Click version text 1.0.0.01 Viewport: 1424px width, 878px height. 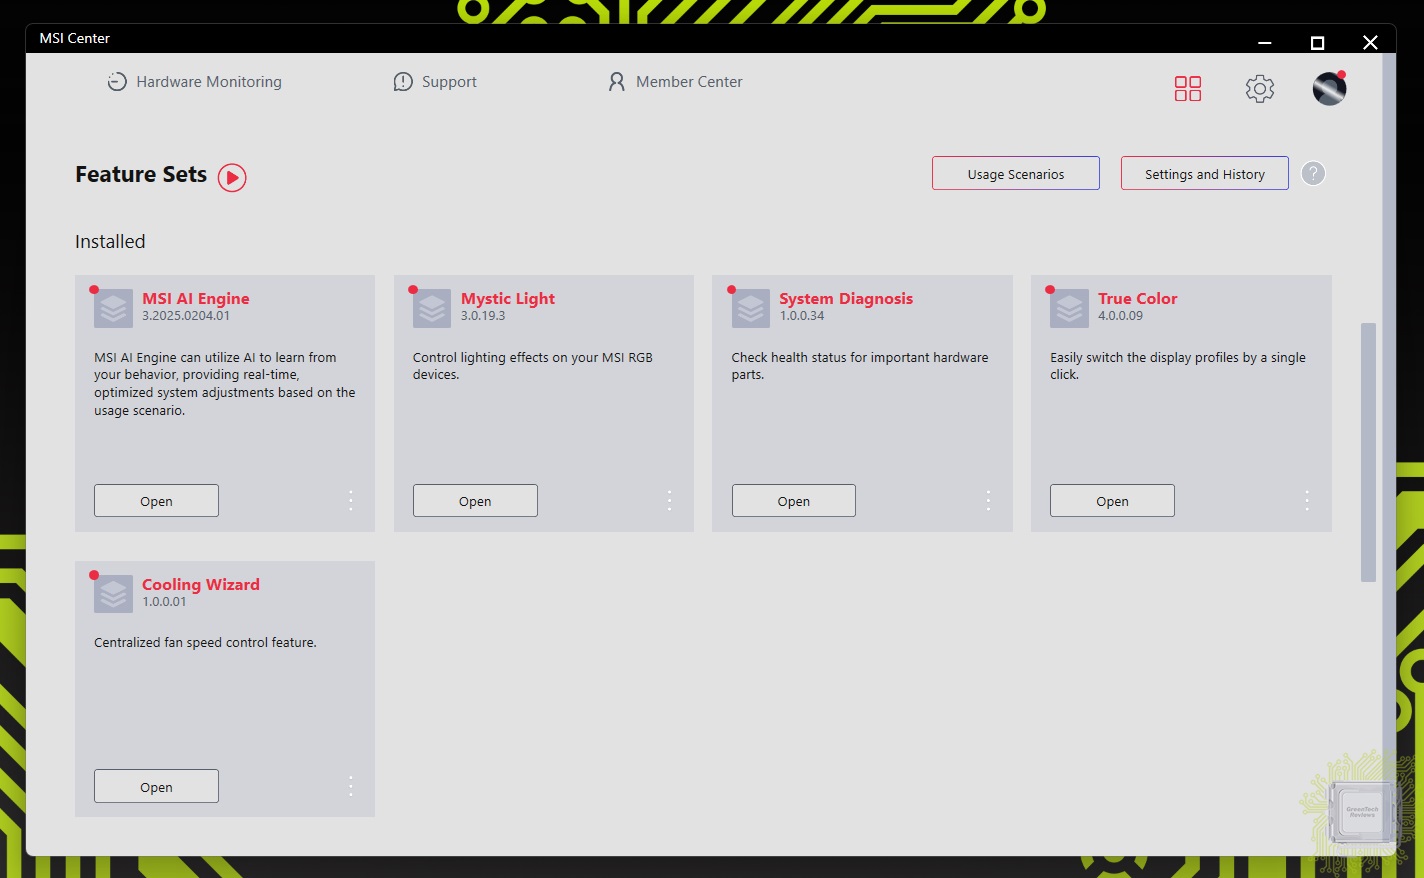[x=164, y=602]
